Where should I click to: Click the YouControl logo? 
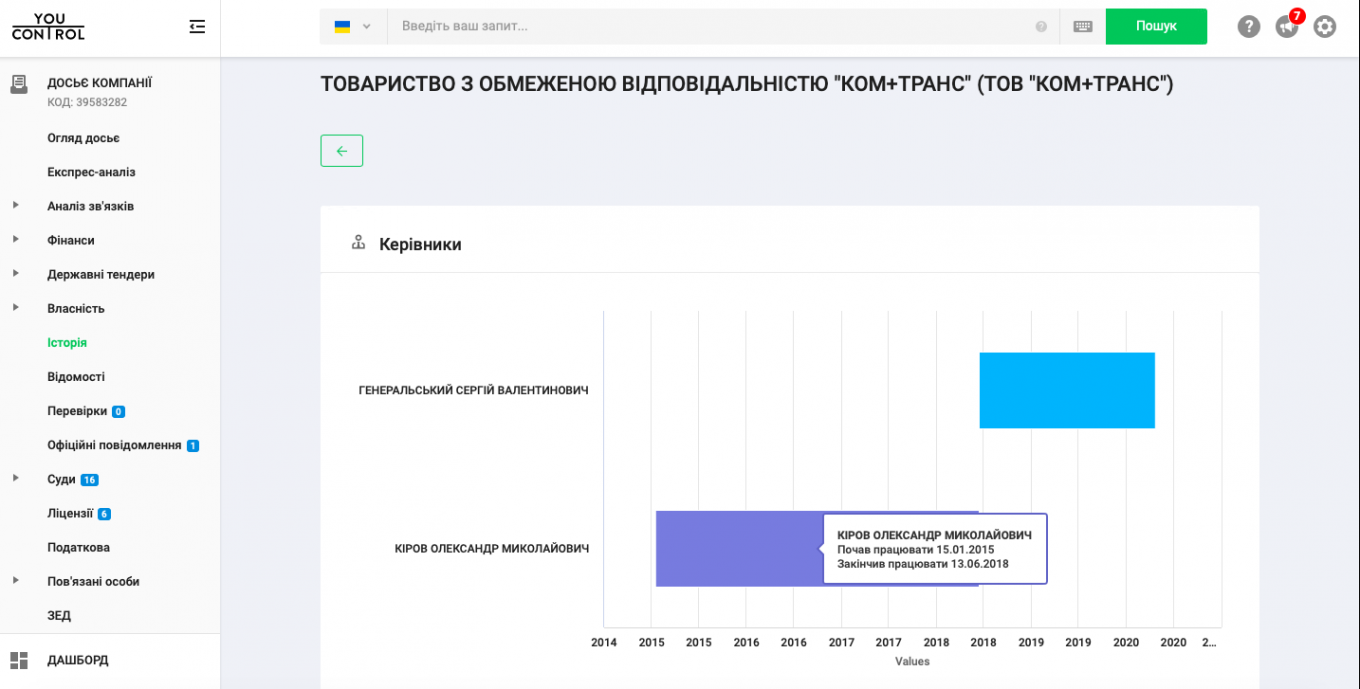pyautogui.click(x=48, y=27)
